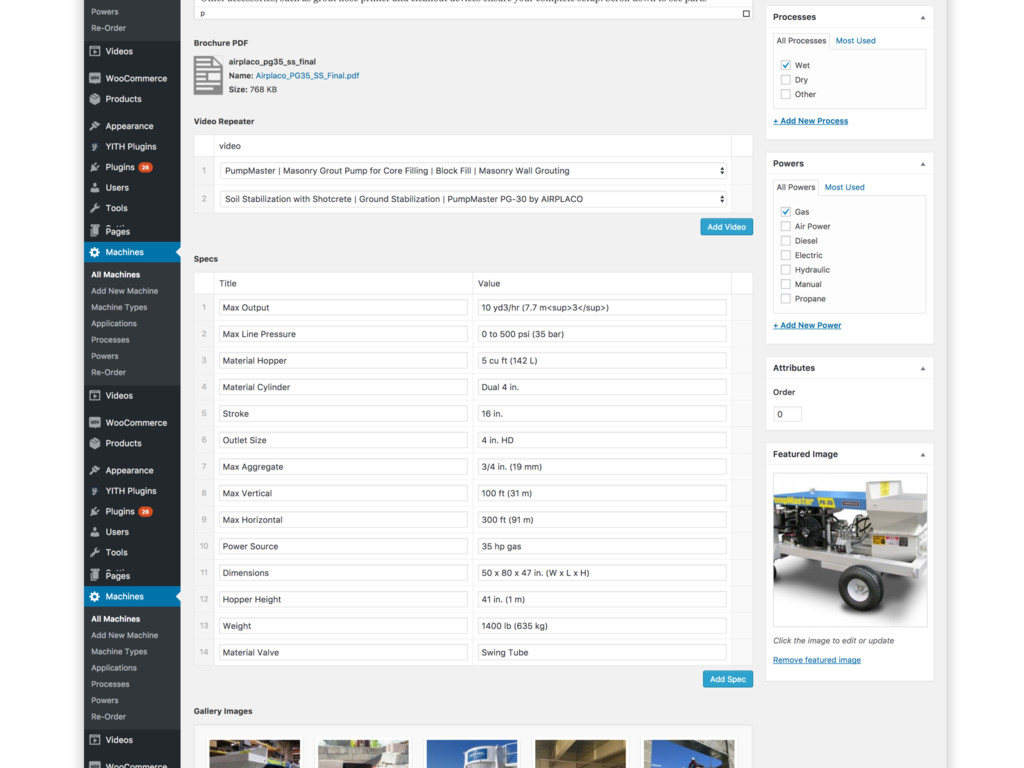Click the Plugins plug icon in the lower sidebar menu
Viewport: 1024px width, 768px height.
coord(95,511)
